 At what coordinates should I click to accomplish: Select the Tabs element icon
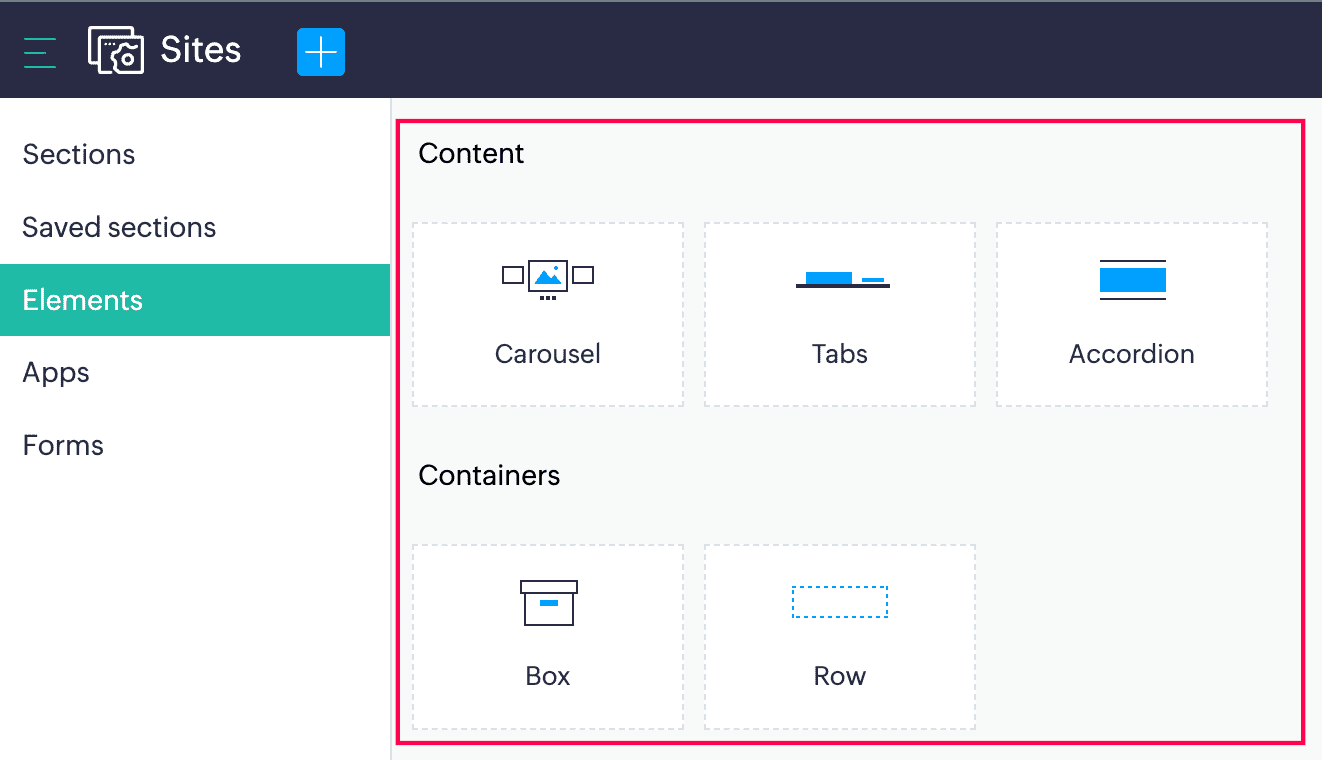pos(842,279)
